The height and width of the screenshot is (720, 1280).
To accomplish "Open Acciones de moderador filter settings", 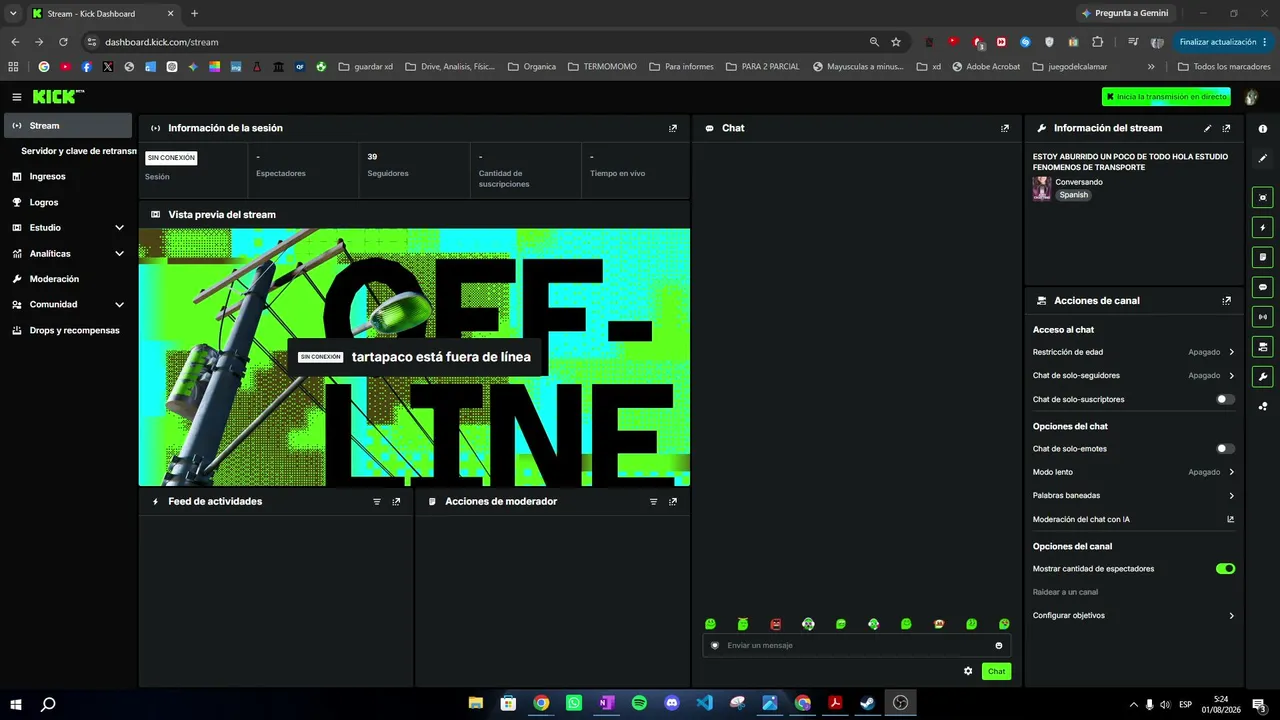I will point(654,501).
